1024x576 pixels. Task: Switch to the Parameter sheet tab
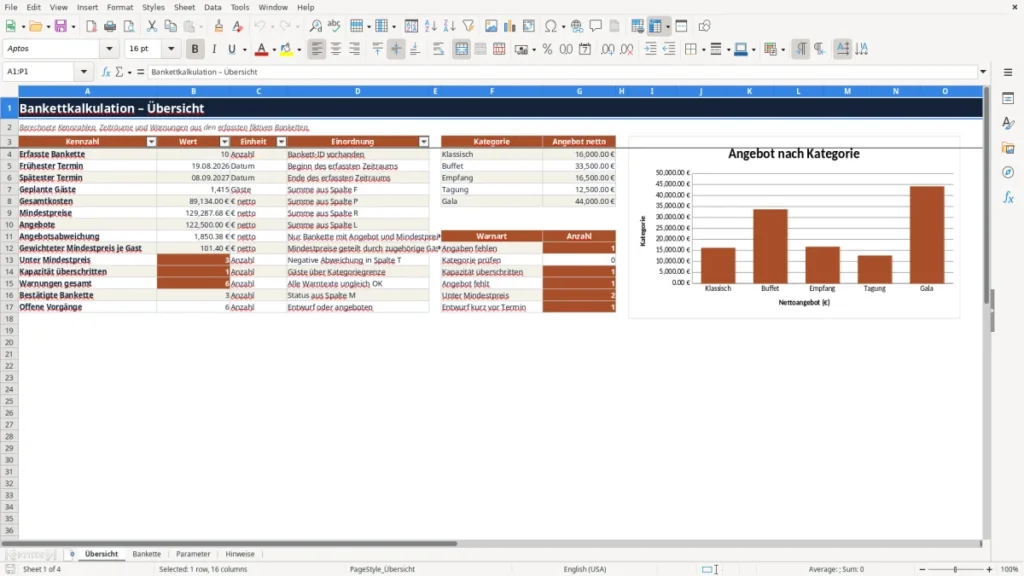tap(193, 554)
